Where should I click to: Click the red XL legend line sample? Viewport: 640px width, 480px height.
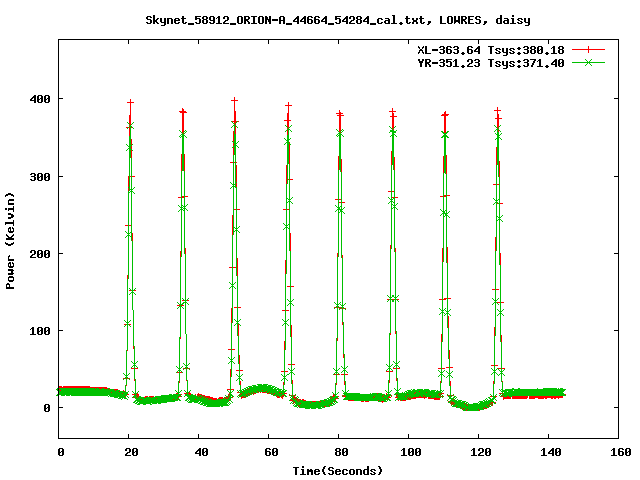pyautogui.click(x=588, y=50)
